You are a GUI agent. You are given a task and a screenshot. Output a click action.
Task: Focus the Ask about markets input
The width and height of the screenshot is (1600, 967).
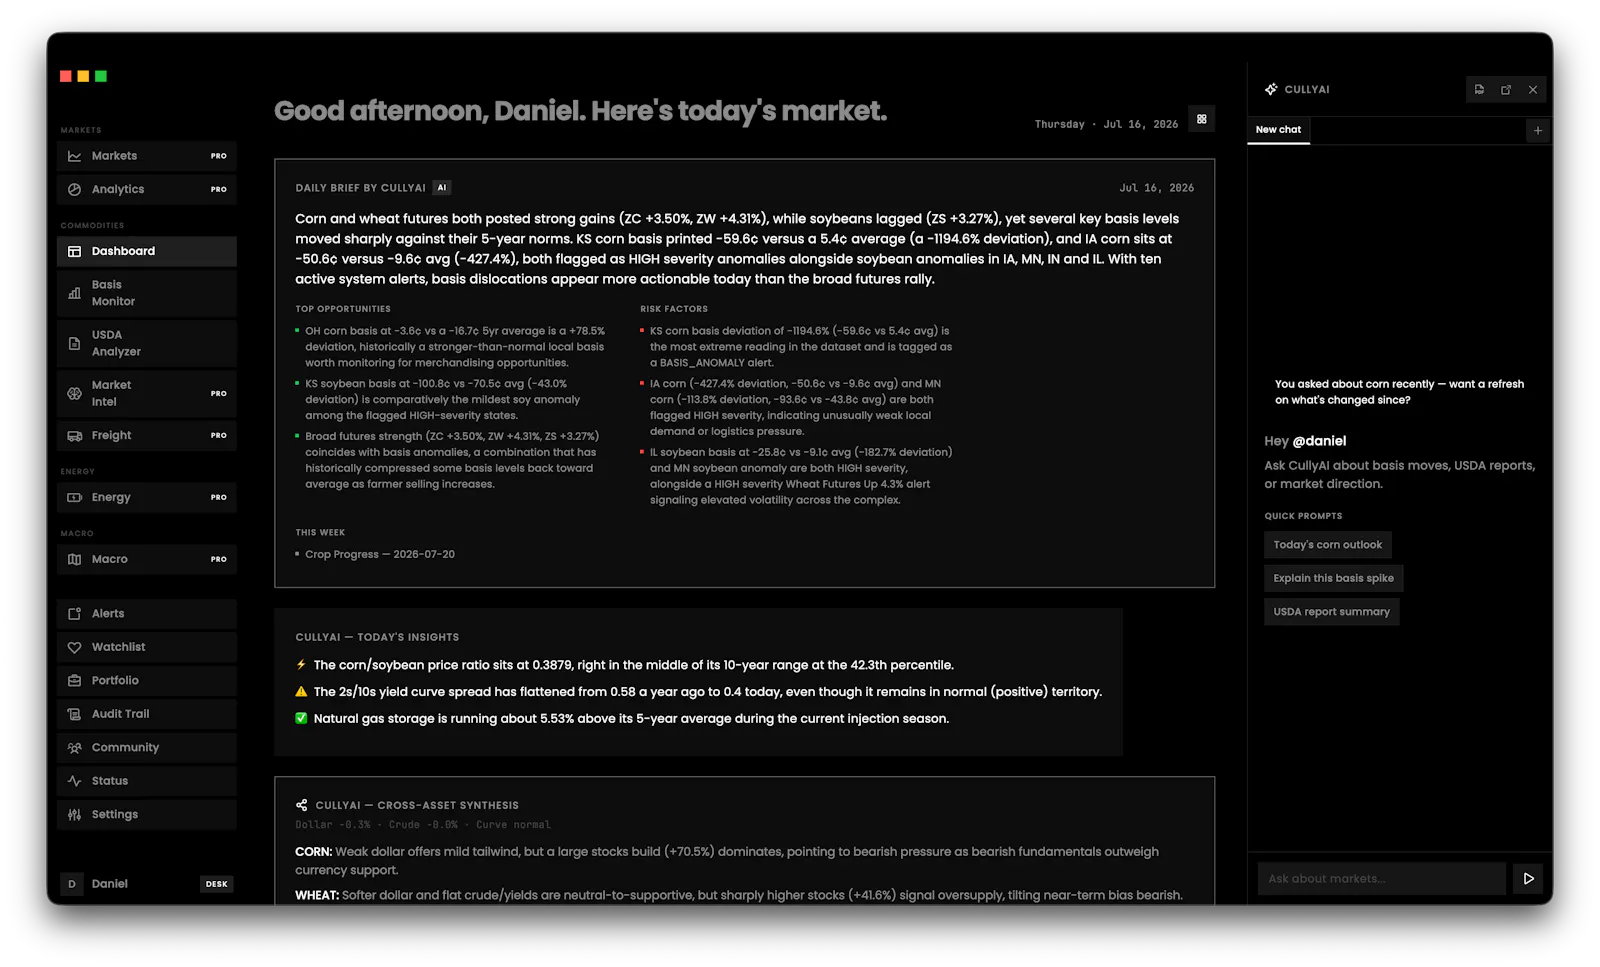point(1381,879)
